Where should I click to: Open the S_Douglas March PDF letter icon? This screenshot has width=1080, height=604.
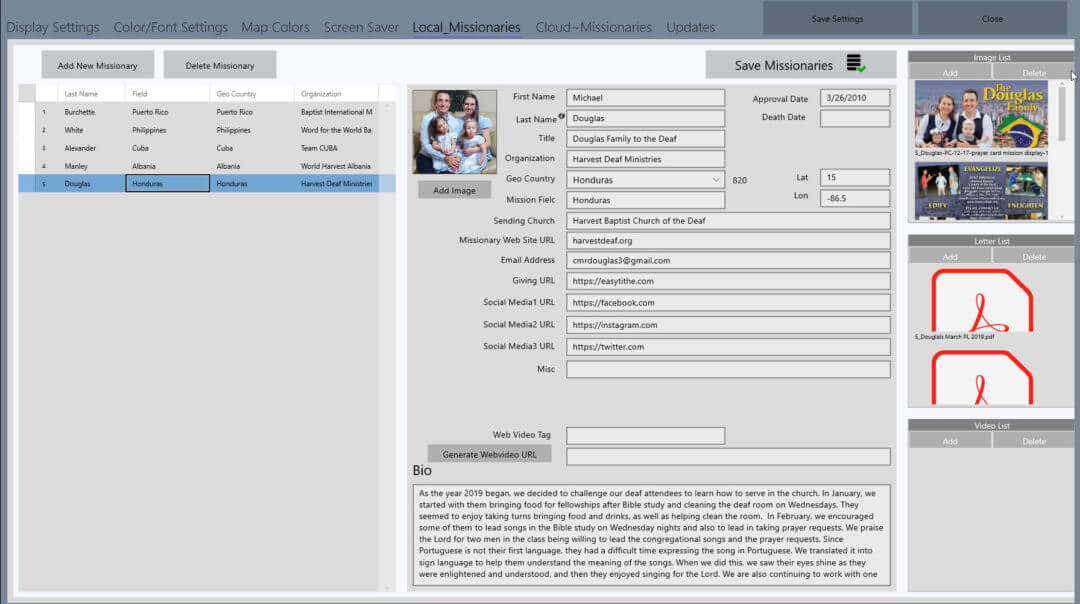point(981,299)
